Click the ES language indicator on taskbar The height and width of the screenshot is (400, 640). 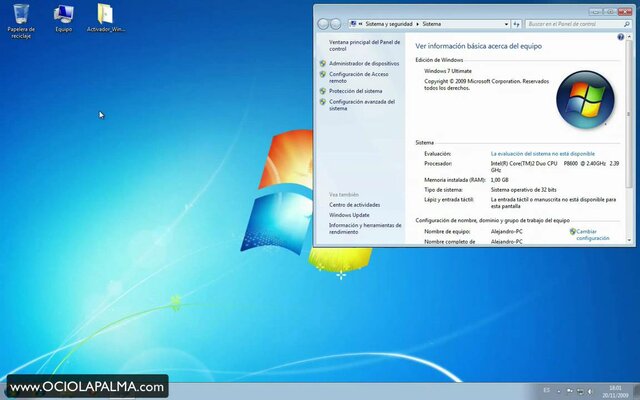coord(547,391)
